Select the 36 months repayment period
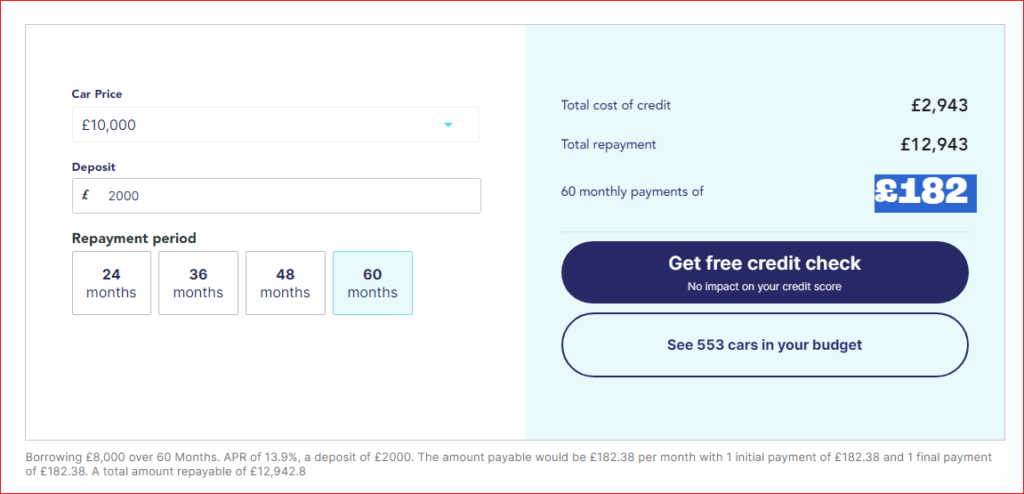Image resolution: width=1024 pixels, height=494 pixels. (x=198, y=283)
